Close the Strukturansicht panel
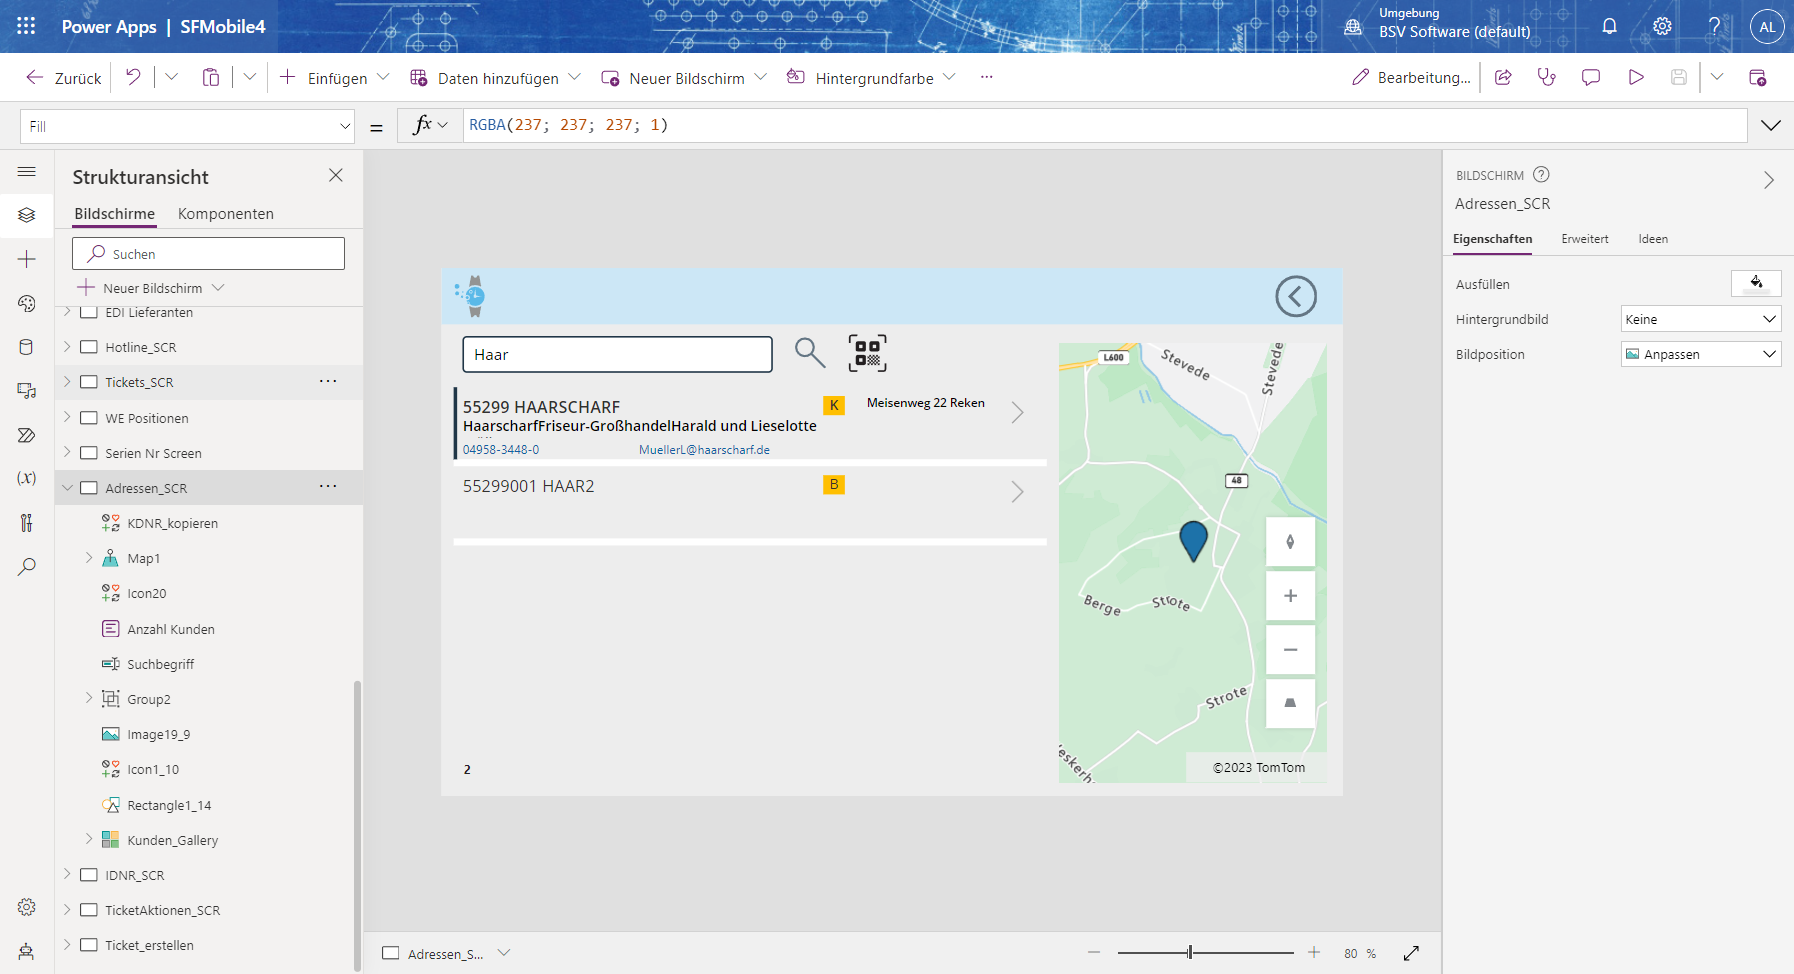The height and width of the screenshot is (974, 1794). (336, 175)
